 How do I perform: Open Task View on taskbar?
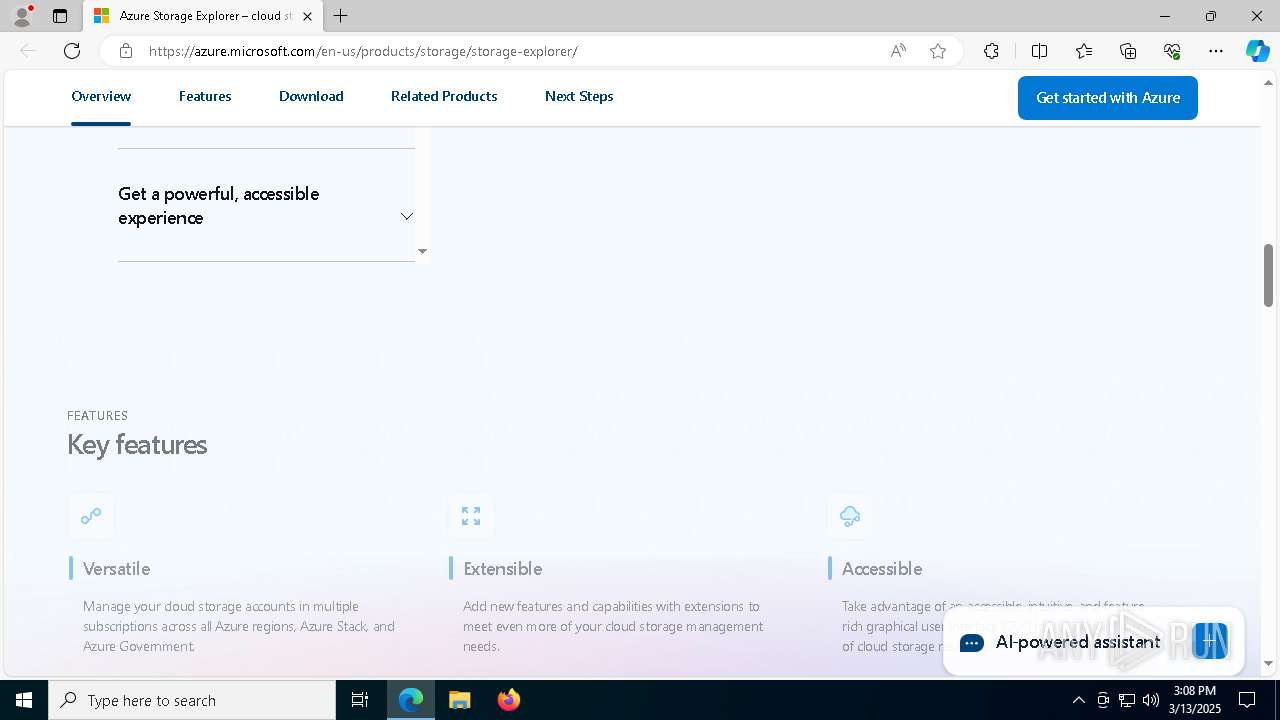[360, 700]
